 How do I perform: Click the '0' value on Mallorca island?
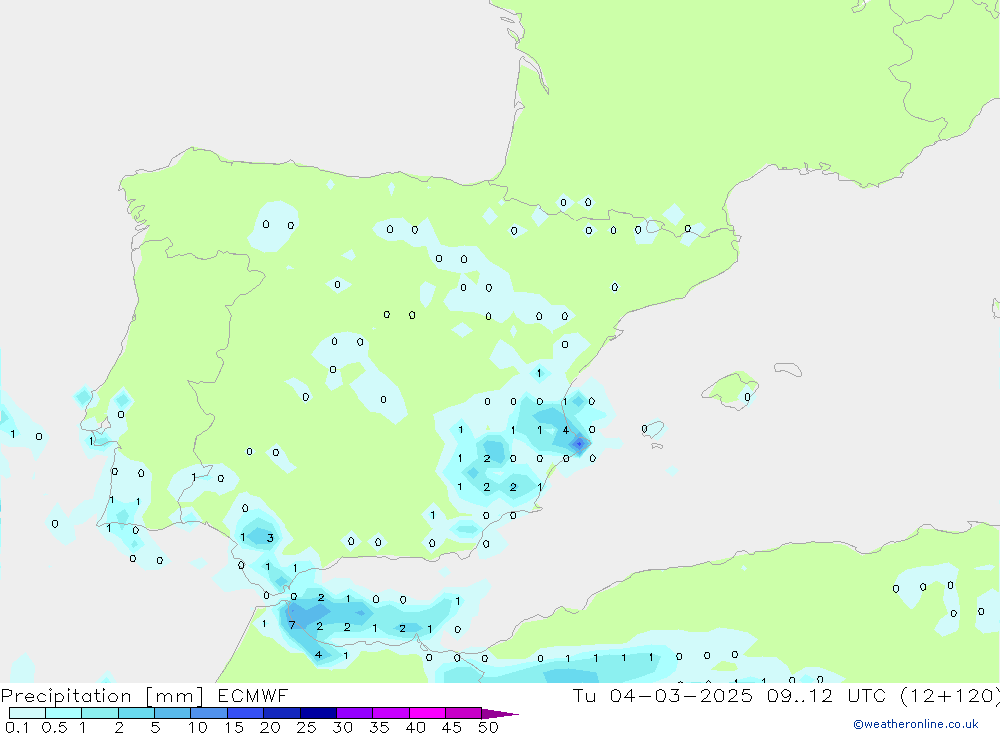tap(747, 397)
